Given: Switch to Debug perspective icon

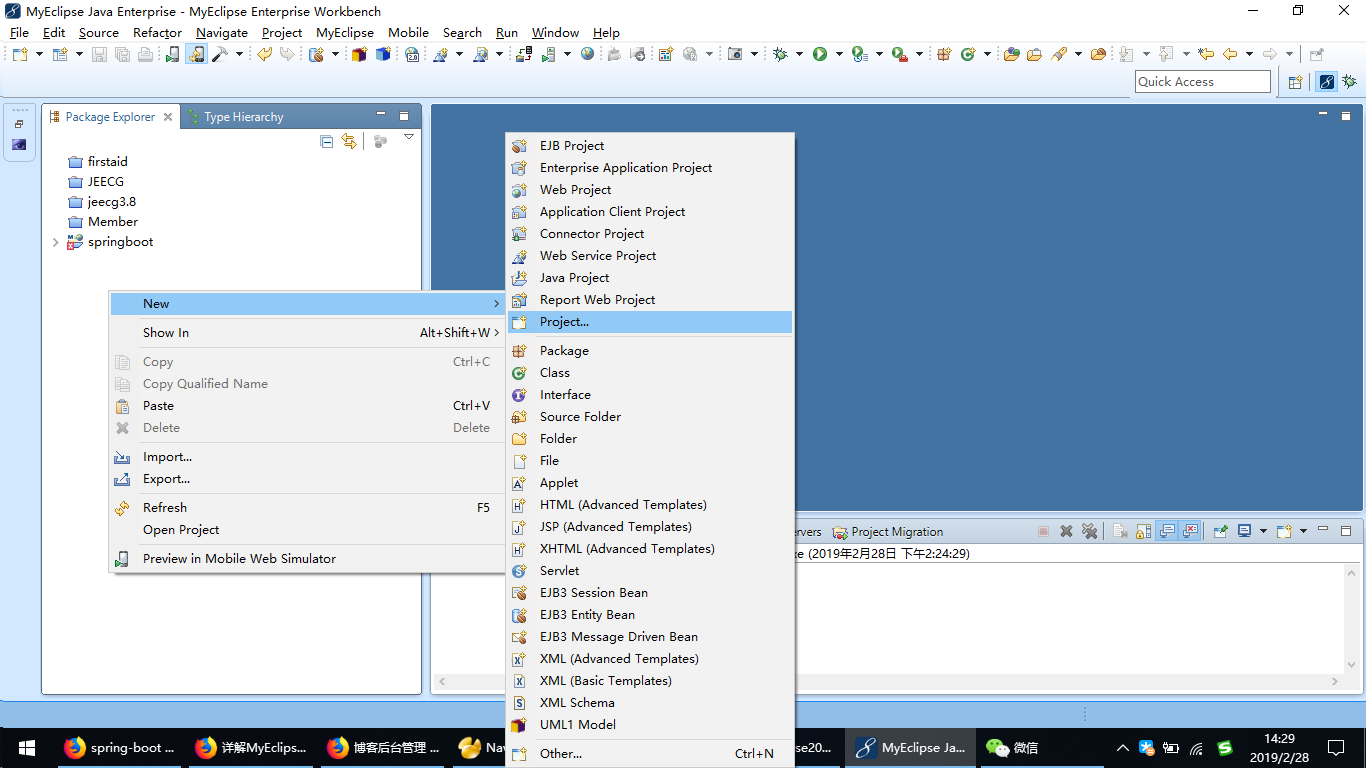Looking at the screenshot, I should (x=1349, y=82).
